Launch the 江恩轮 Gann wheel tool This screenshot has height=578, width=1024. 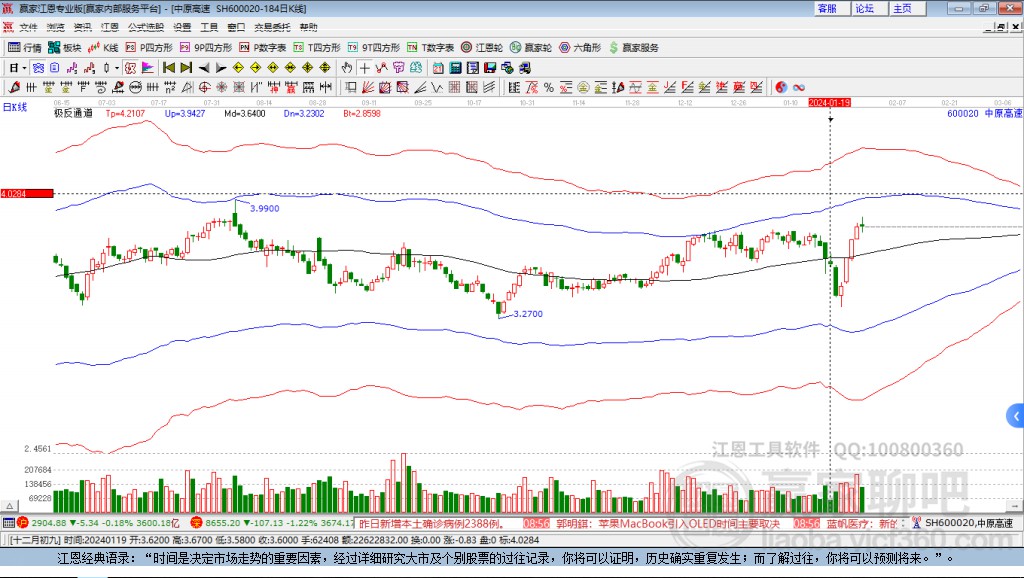tap(483, 47)
